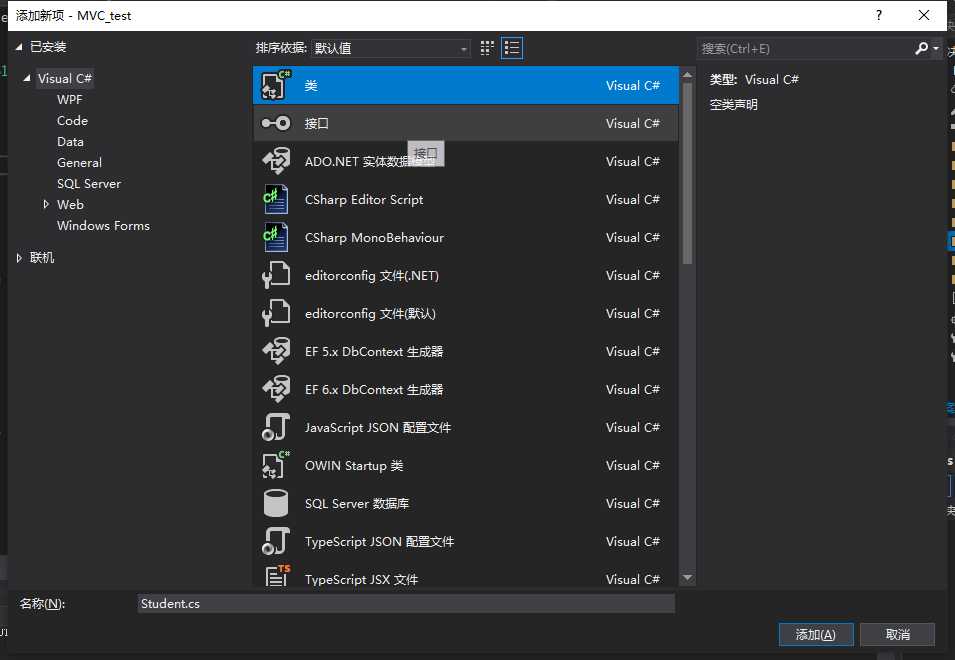Click 'CSharp MonoBehaviour' row text
Image resolution: width=955 pixels, height=660 pixels.
tap(375, 237)
